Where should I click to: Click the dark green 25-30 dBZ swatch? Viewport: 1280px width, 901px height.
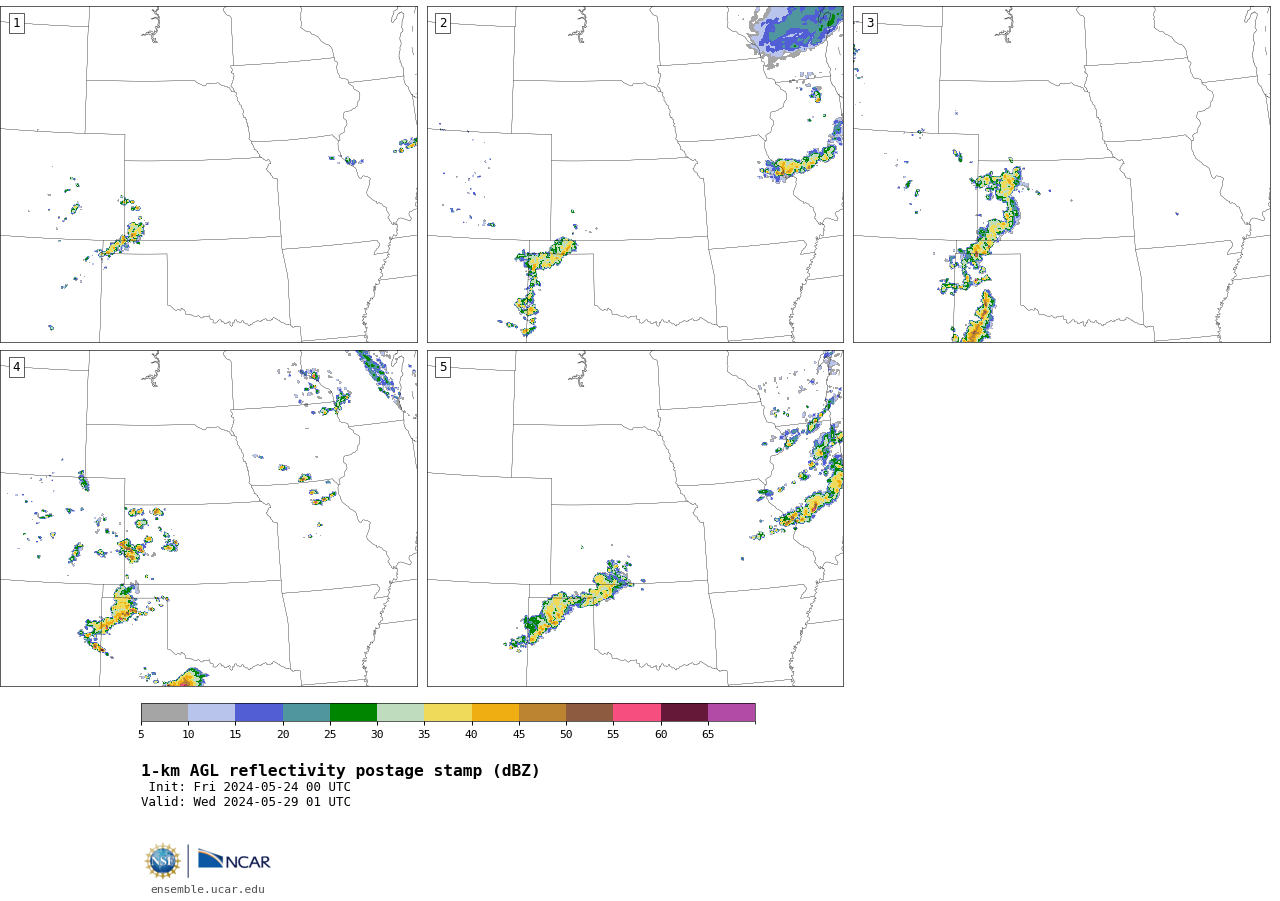point(353,712)
